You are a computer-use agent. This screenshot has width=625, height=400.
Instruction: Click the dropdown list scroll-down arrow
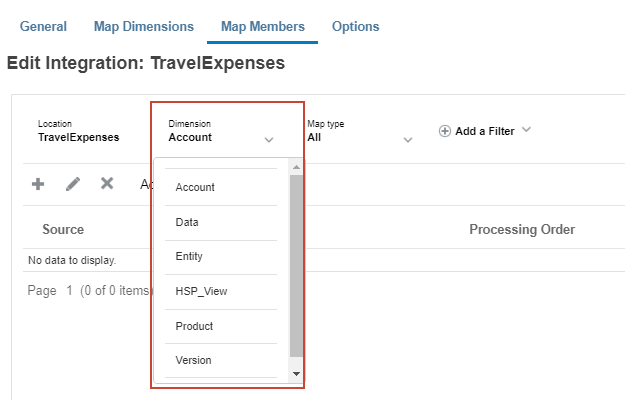(x=295, y=373)
